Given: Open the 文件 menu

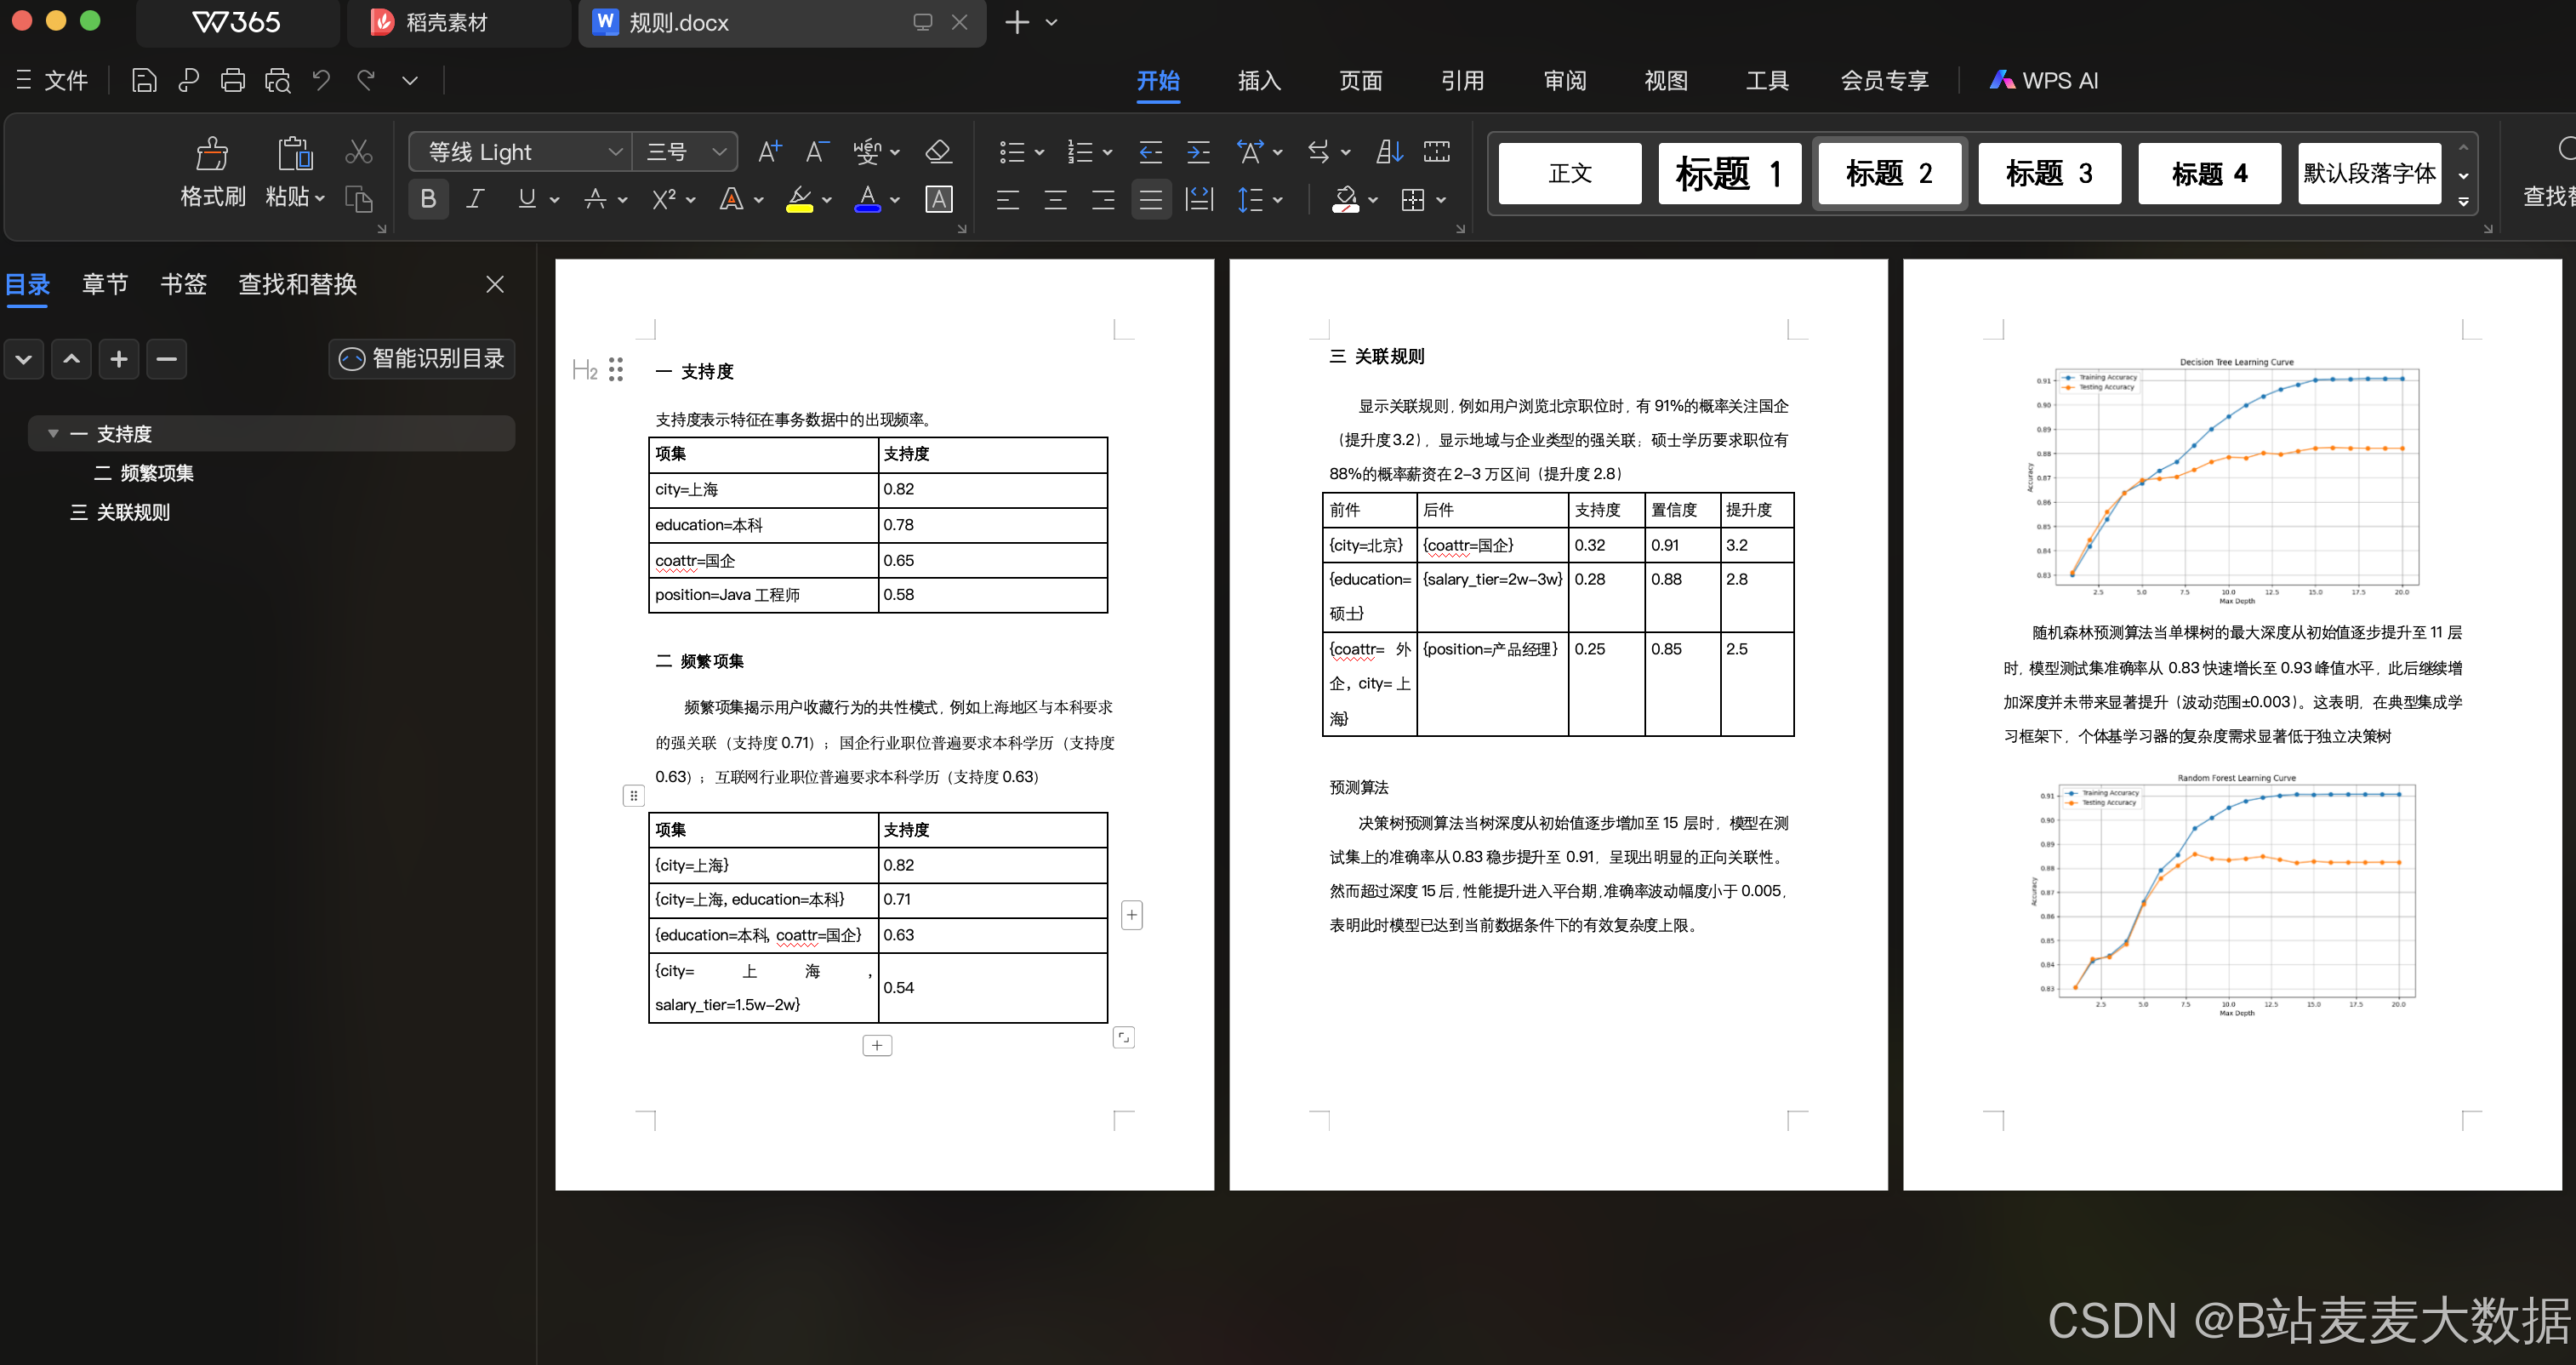Looking at the screenshot, I should click(52, 80).
